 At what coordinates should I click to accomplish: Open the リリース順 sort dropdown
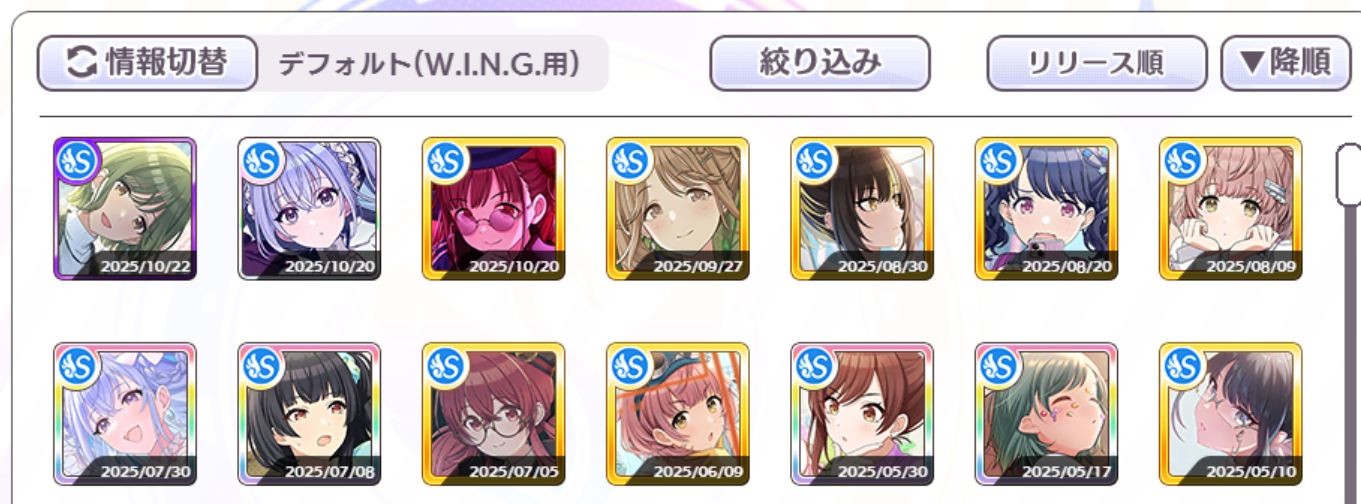1096,63
